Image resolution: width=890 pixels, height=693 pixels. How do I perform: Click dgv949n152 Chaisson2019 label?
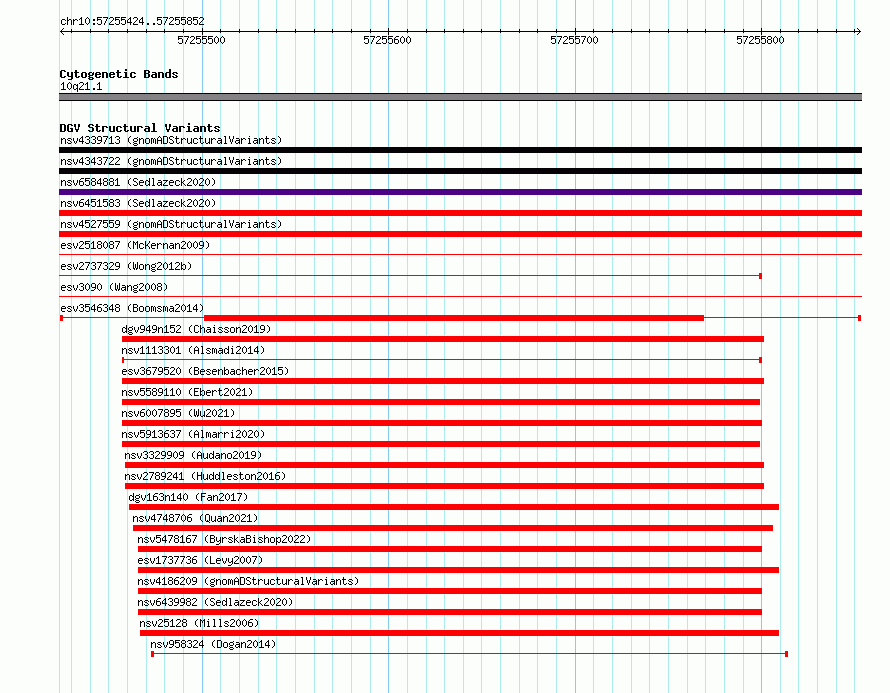pyautogui.click(x=196, y=329)
